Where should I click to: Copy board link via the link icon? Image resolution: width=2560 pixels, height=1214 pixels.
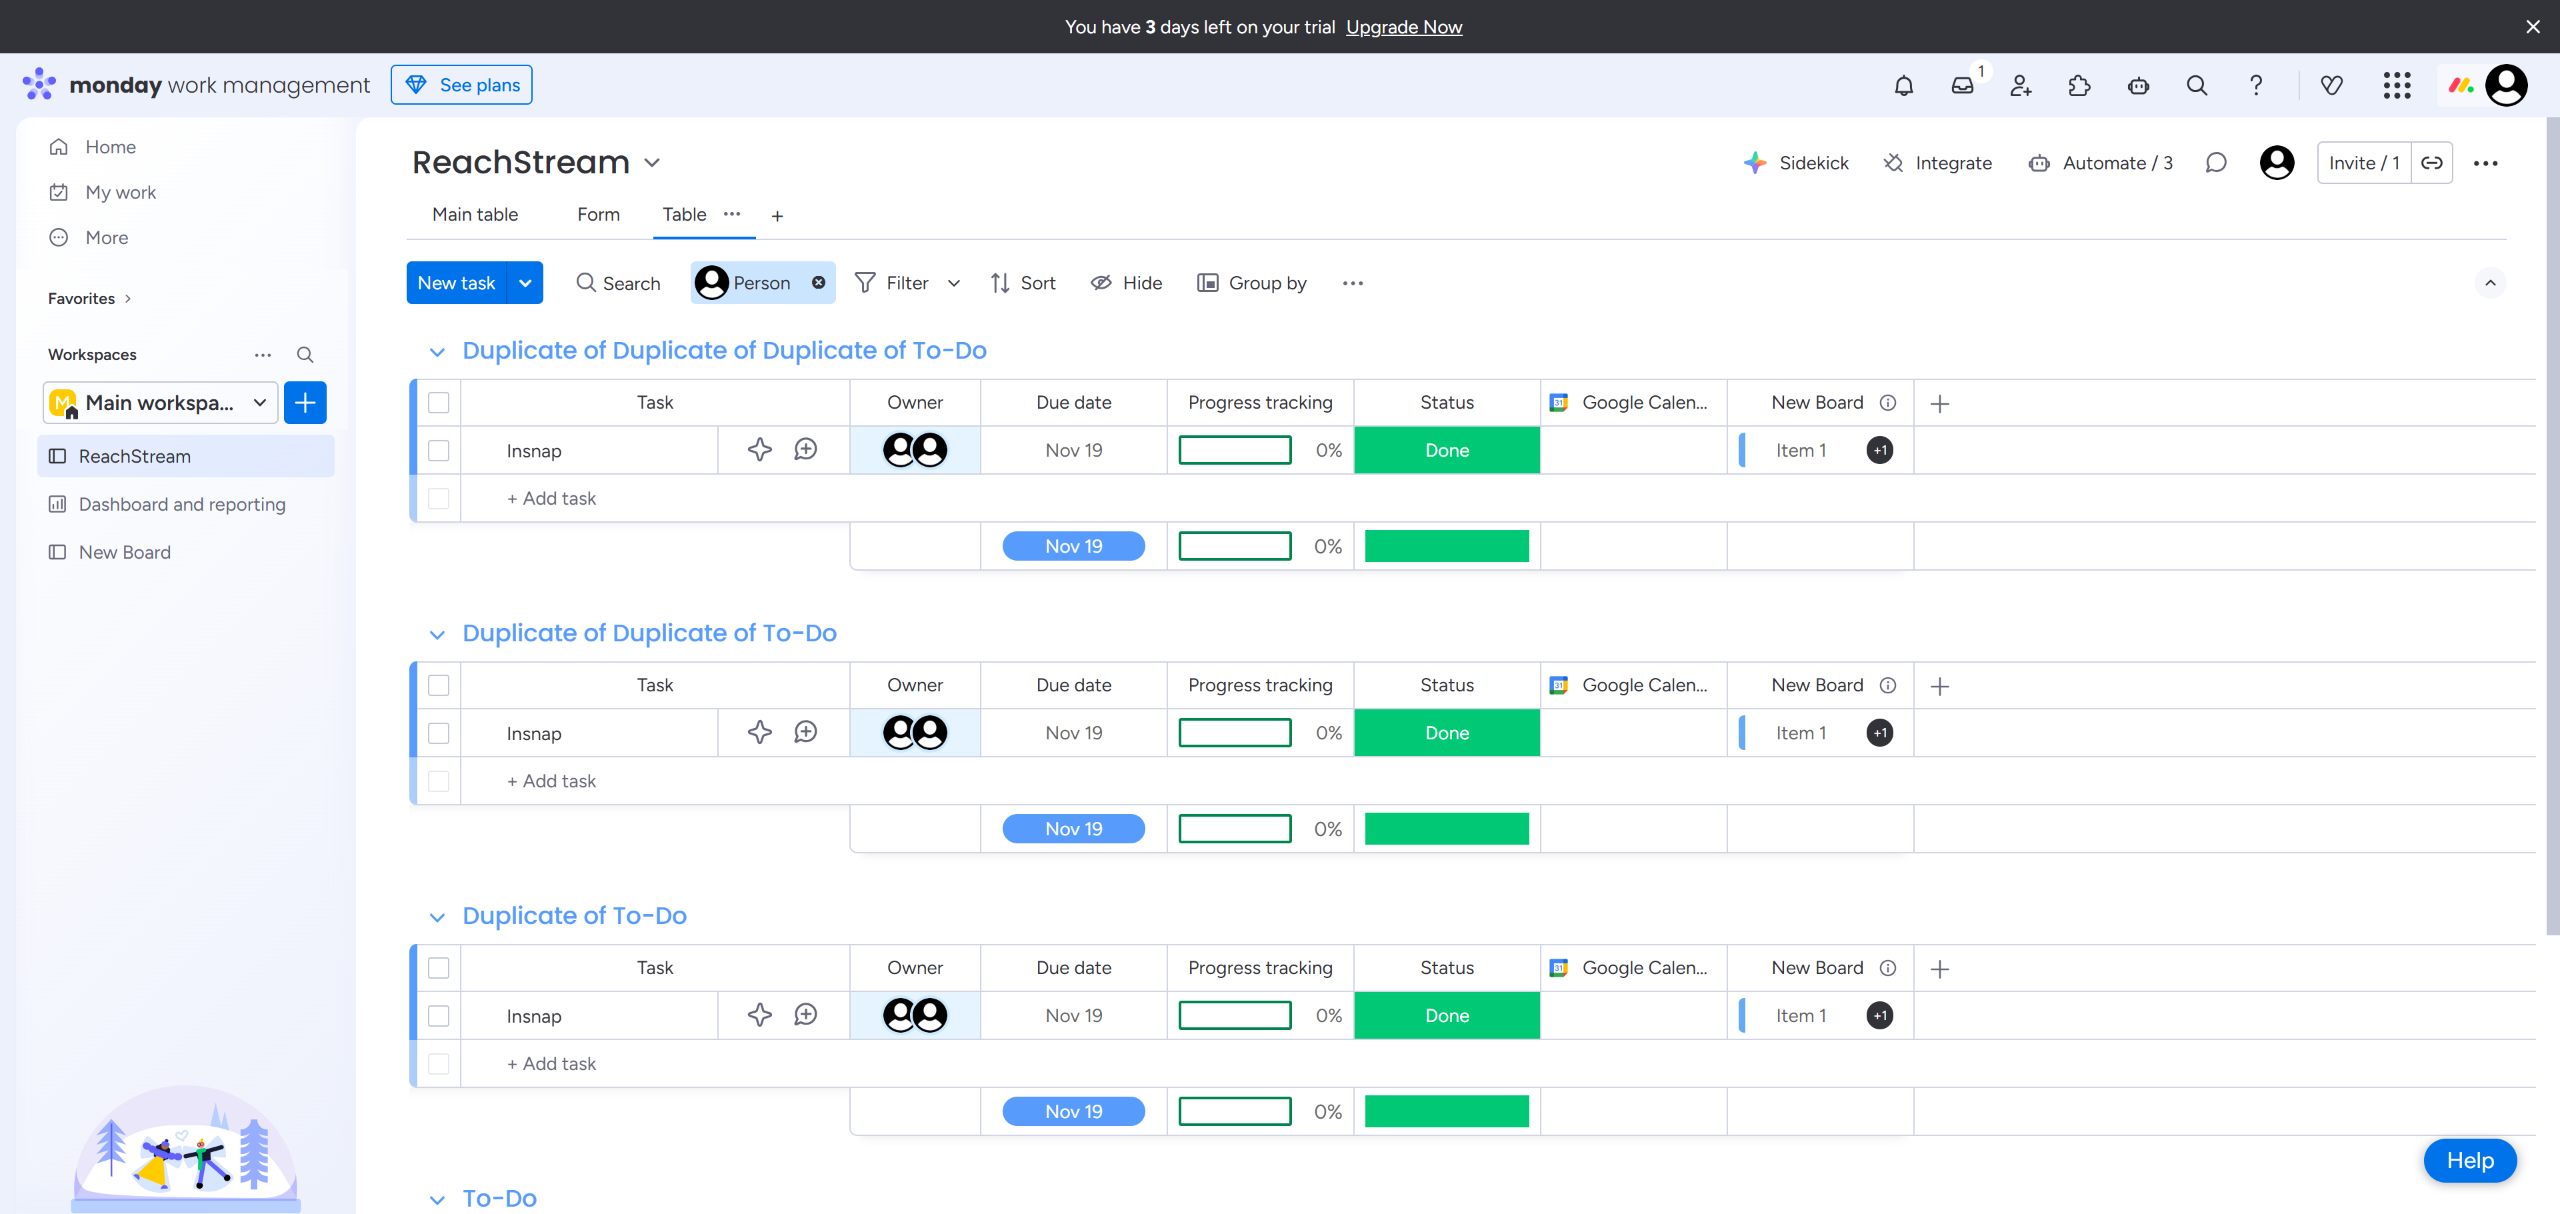coord(2432,163)
